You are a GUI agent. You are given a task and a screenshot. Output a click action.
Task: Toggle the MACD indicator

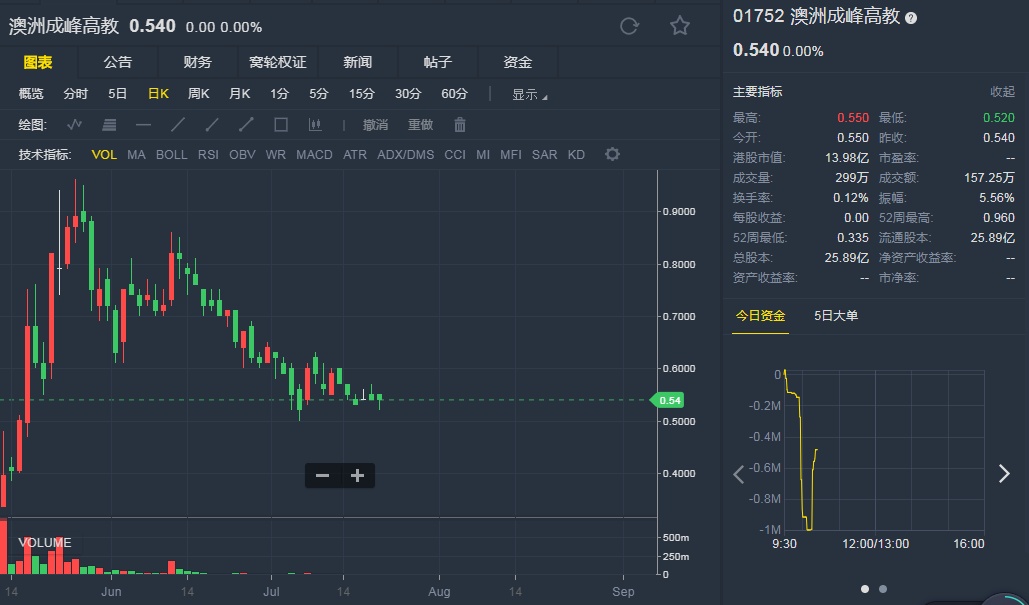point(314,155)
